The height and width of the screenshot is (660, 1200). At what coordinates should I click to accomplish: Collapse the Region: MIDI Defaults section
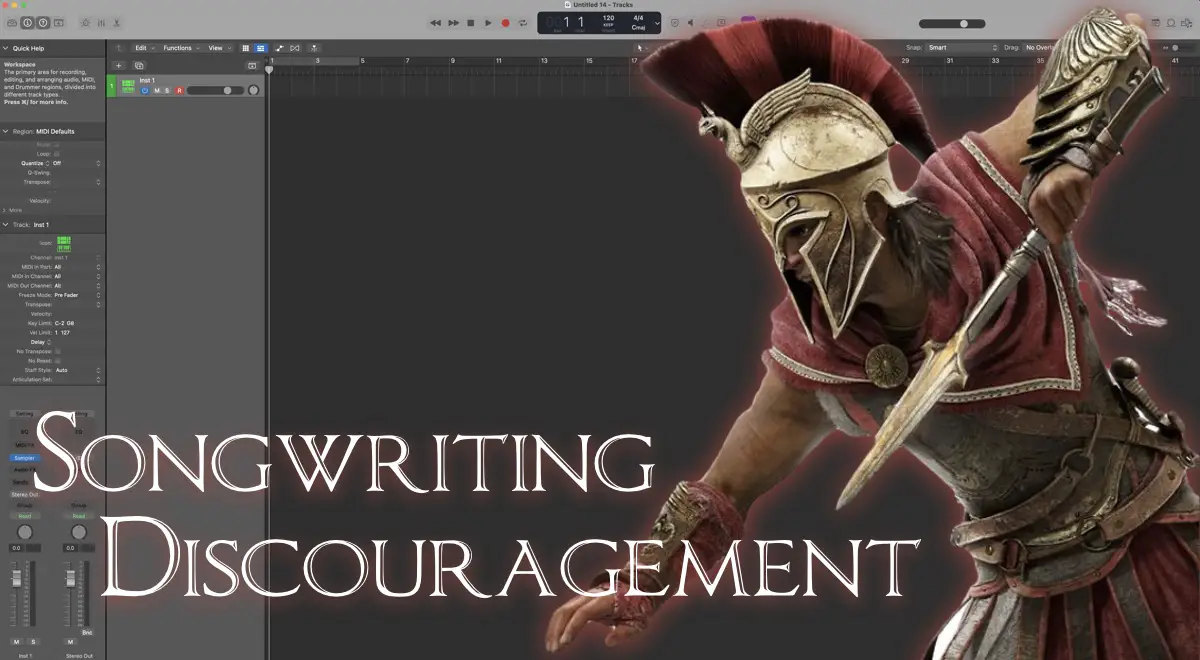[x=5, y=131]
